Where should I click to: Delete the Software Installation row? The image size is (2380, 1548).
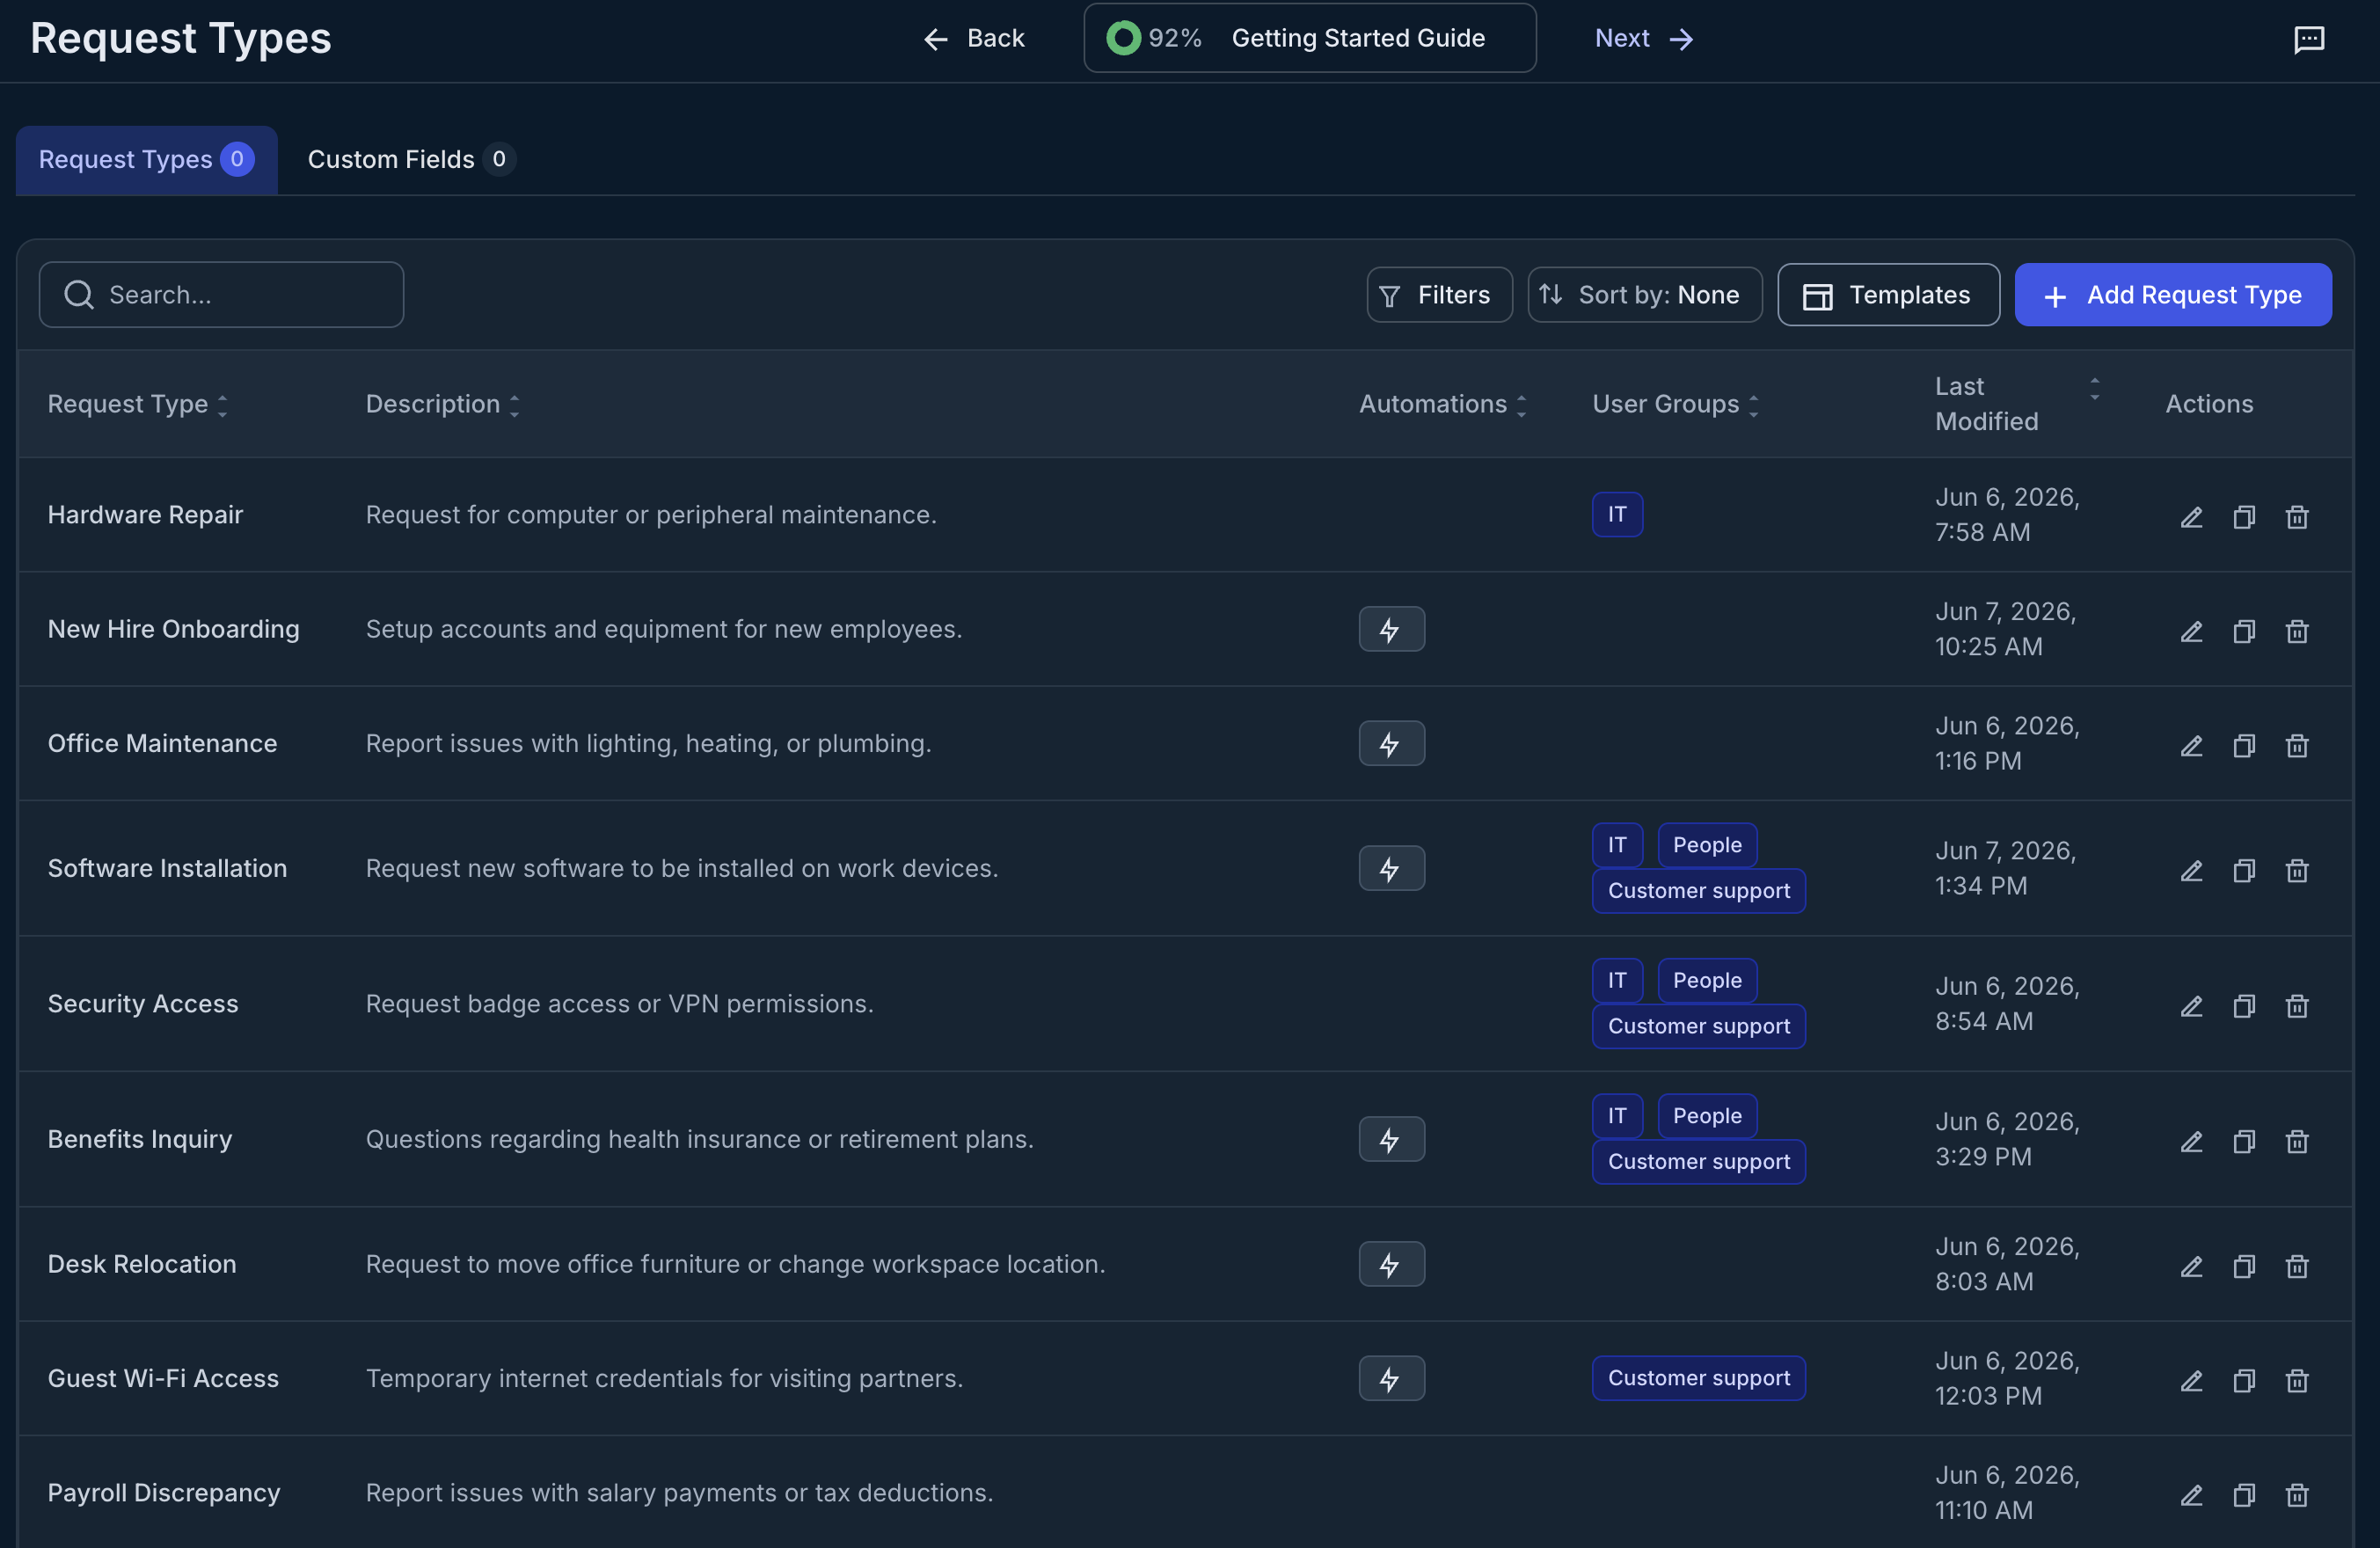click(2297, 870)
